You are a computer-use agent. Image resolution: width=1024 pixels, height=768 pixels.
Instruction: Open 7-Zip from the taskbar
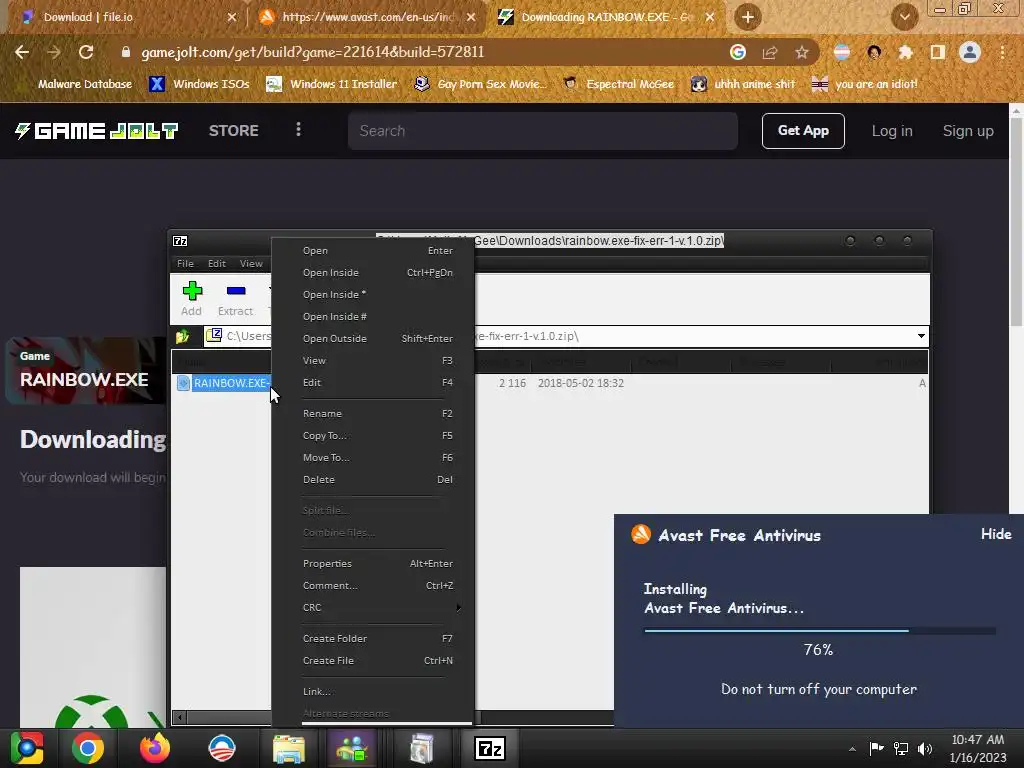pos(490,748)
